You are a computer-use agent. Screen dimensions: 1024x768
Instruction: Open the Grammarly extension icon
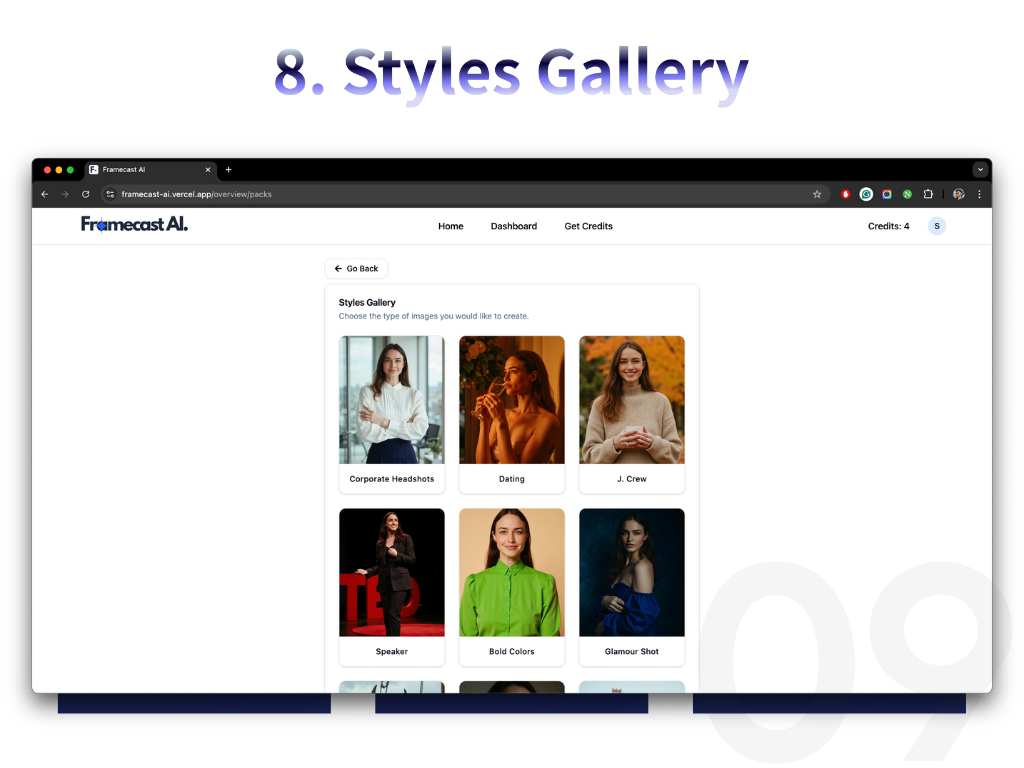click(x=866, y=194)
